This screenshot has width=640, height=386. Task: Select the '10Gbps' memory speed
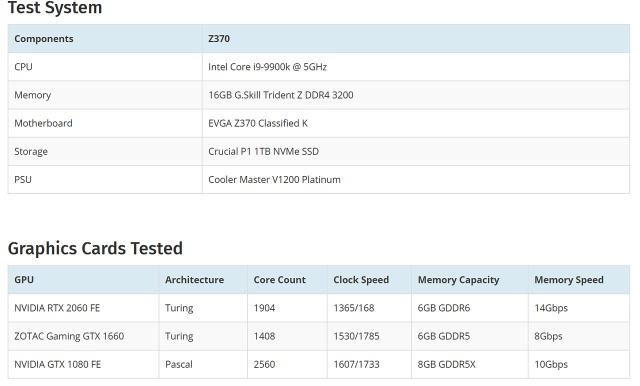pos(551,364)
